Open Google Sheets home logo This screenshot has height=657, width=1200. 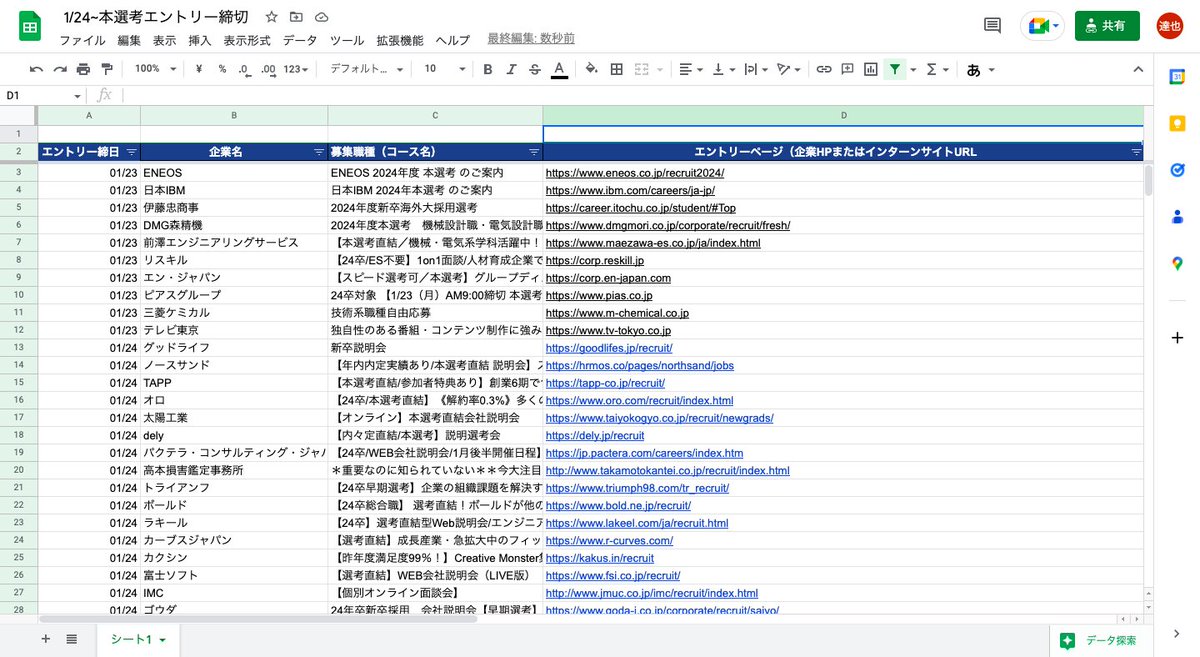pos(29,26)
